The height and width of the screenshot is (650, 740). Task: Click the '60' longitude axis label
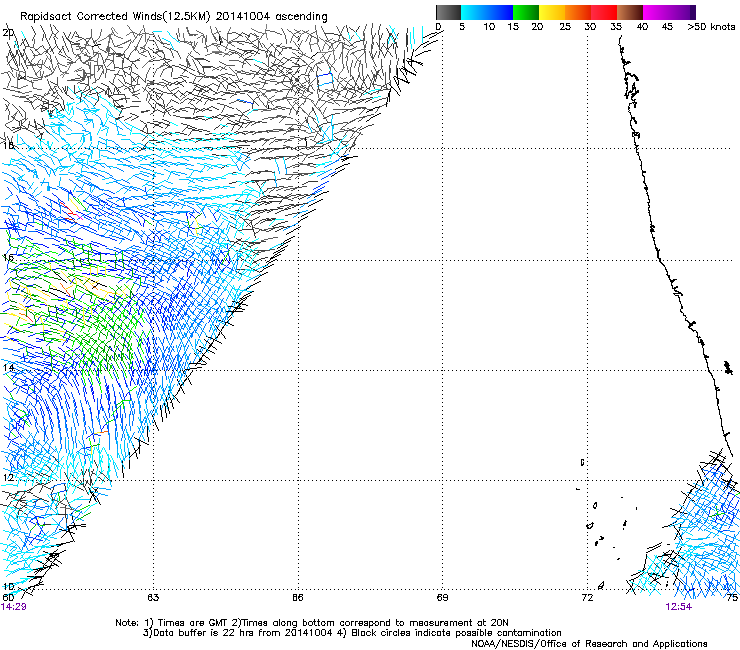coord(8,597)
